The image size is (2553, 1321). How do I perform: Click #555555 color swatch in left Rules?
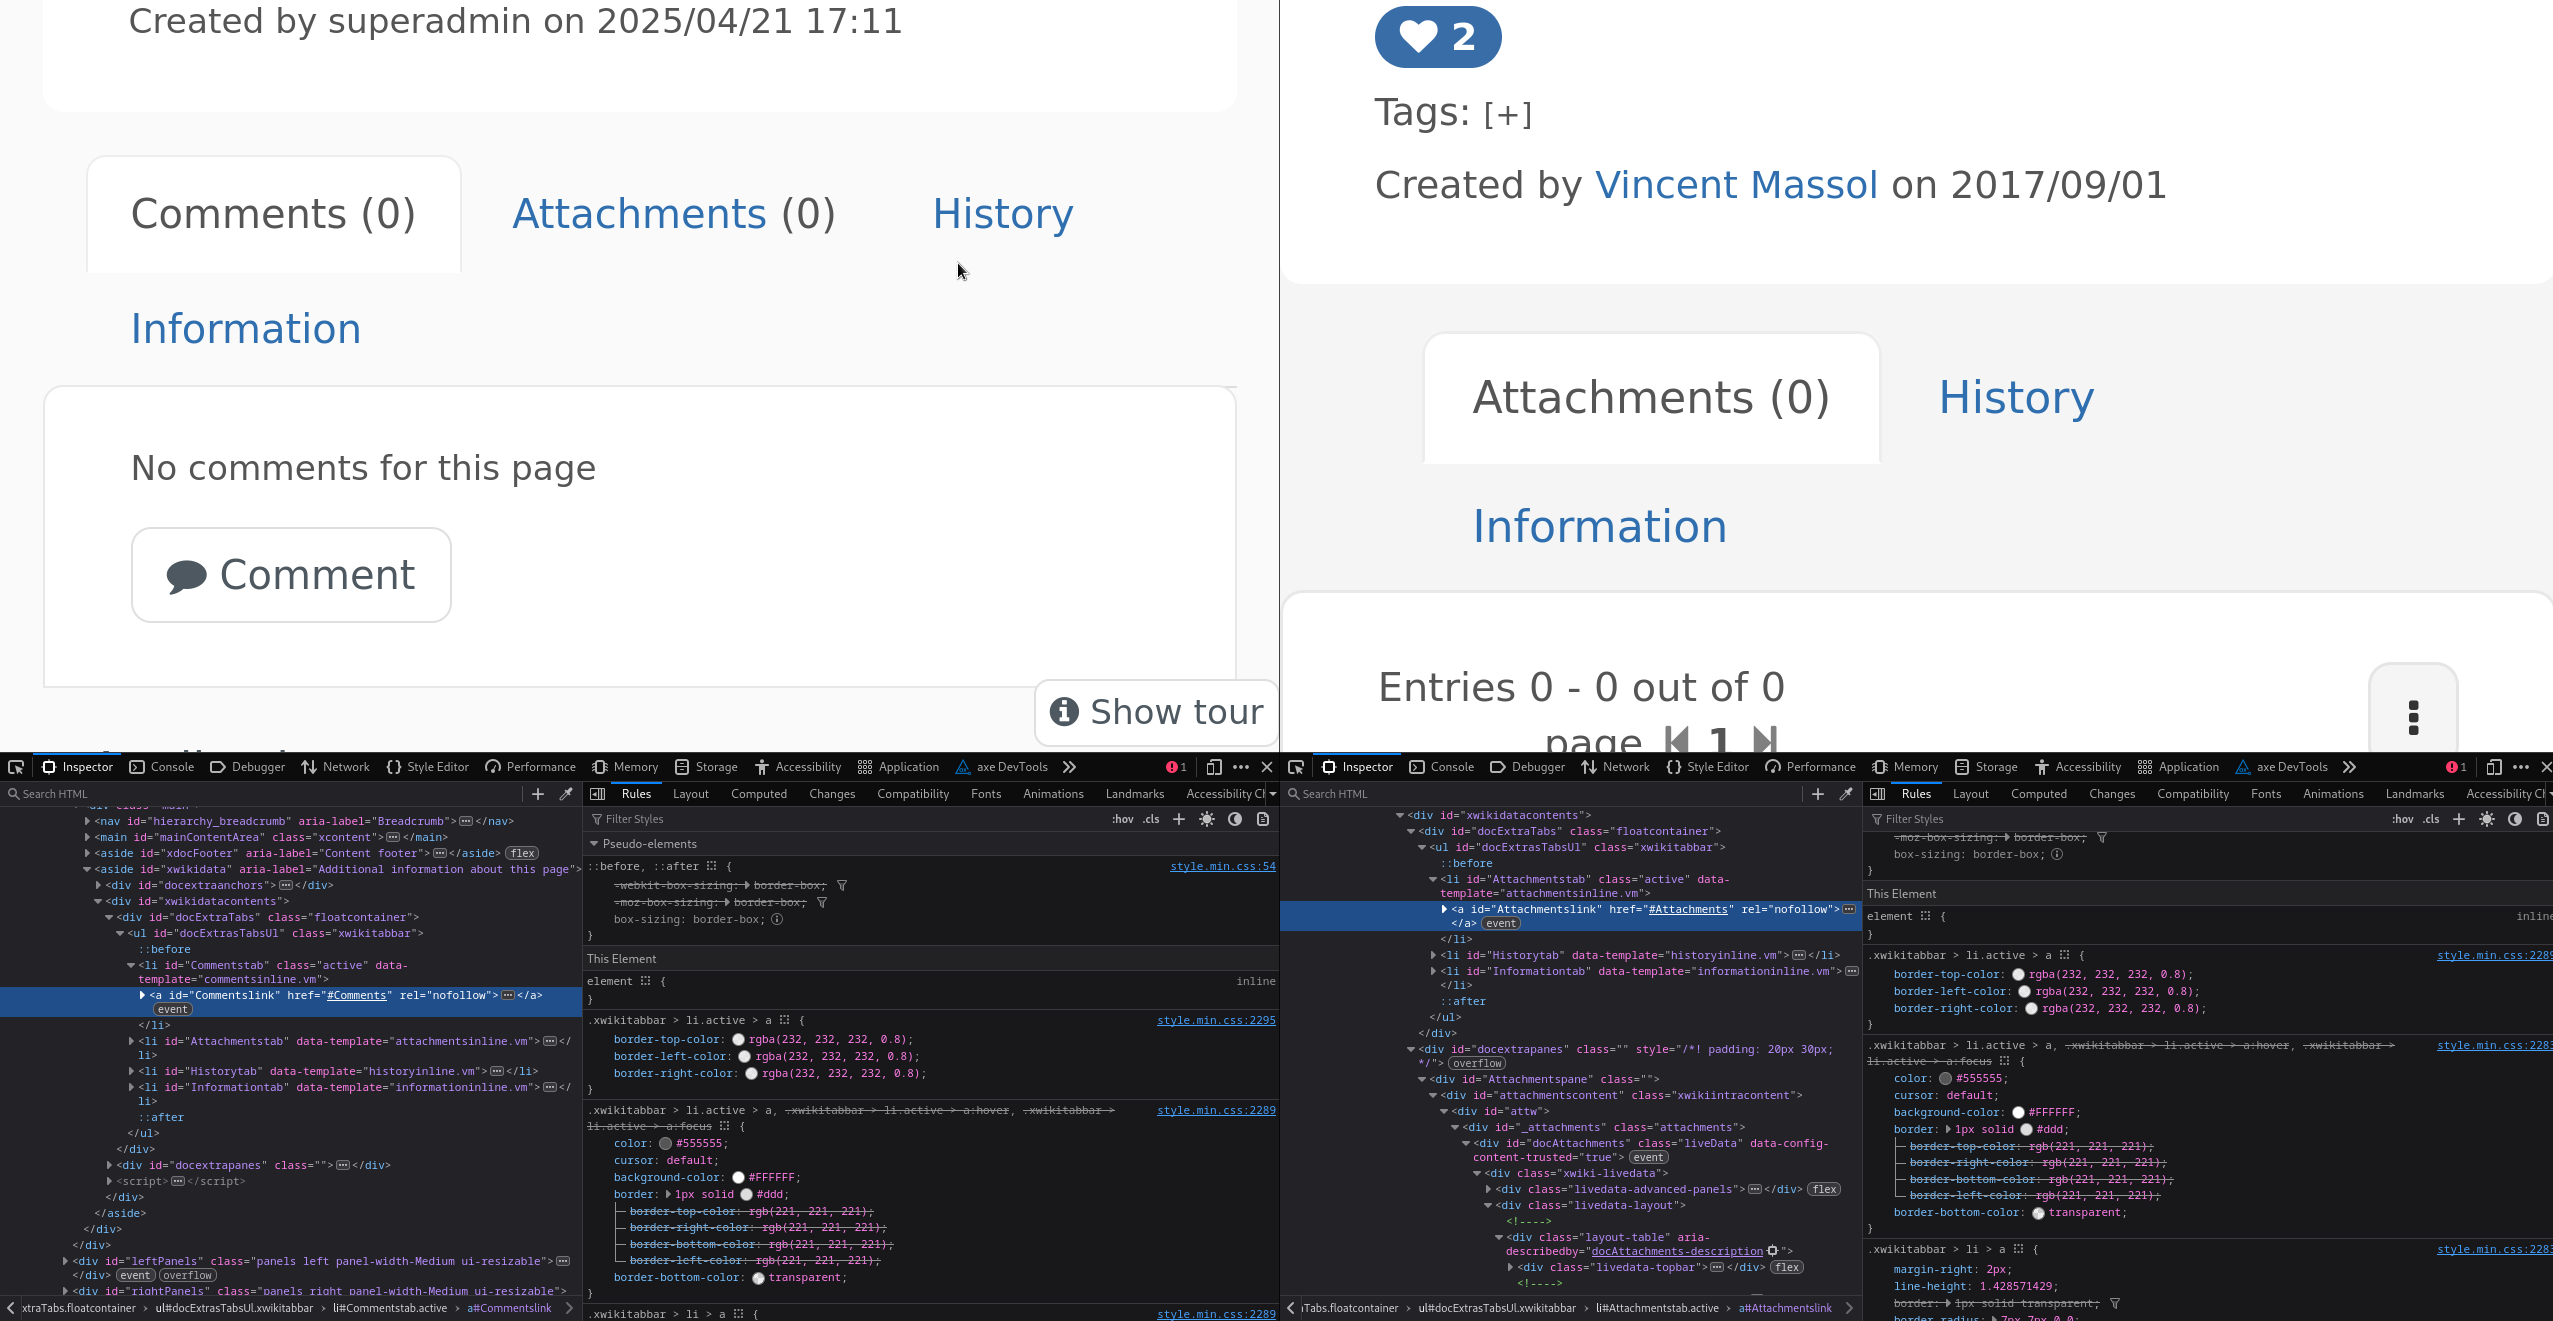click(665, 1144)
